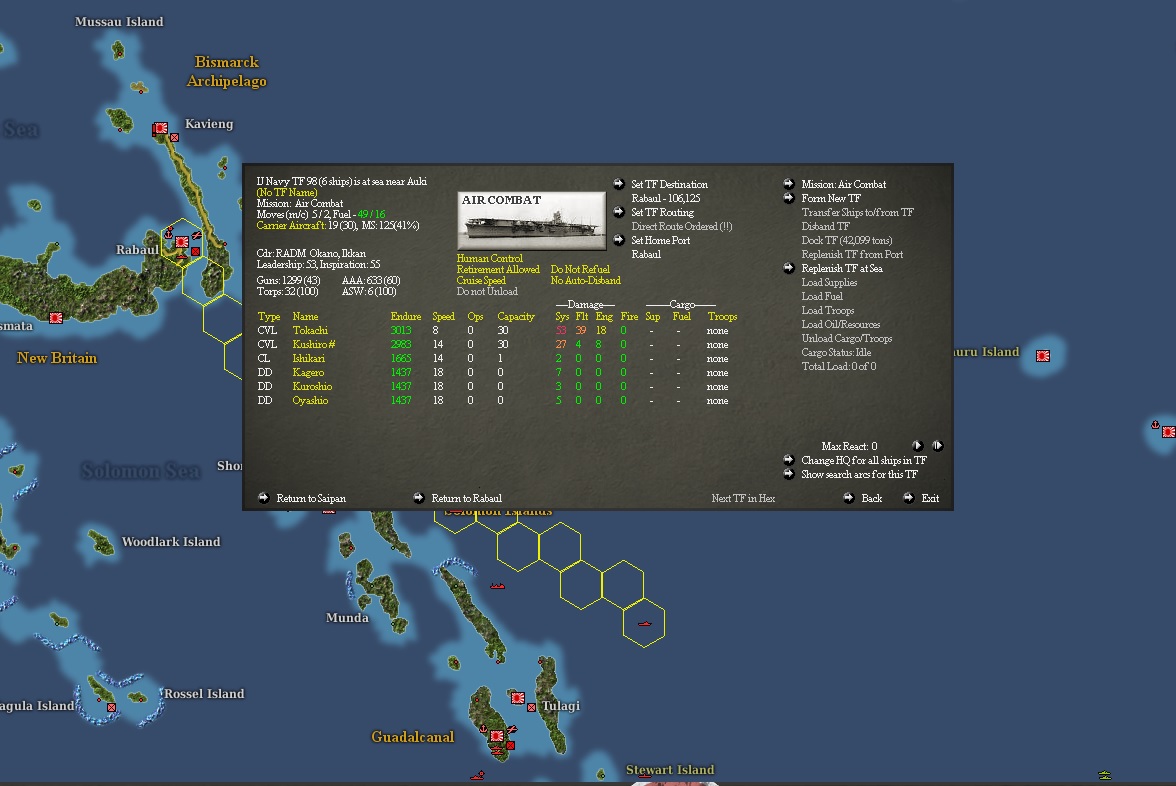
Task: Toggle Cruise Speed setting
Action: (x=481, y=280)
